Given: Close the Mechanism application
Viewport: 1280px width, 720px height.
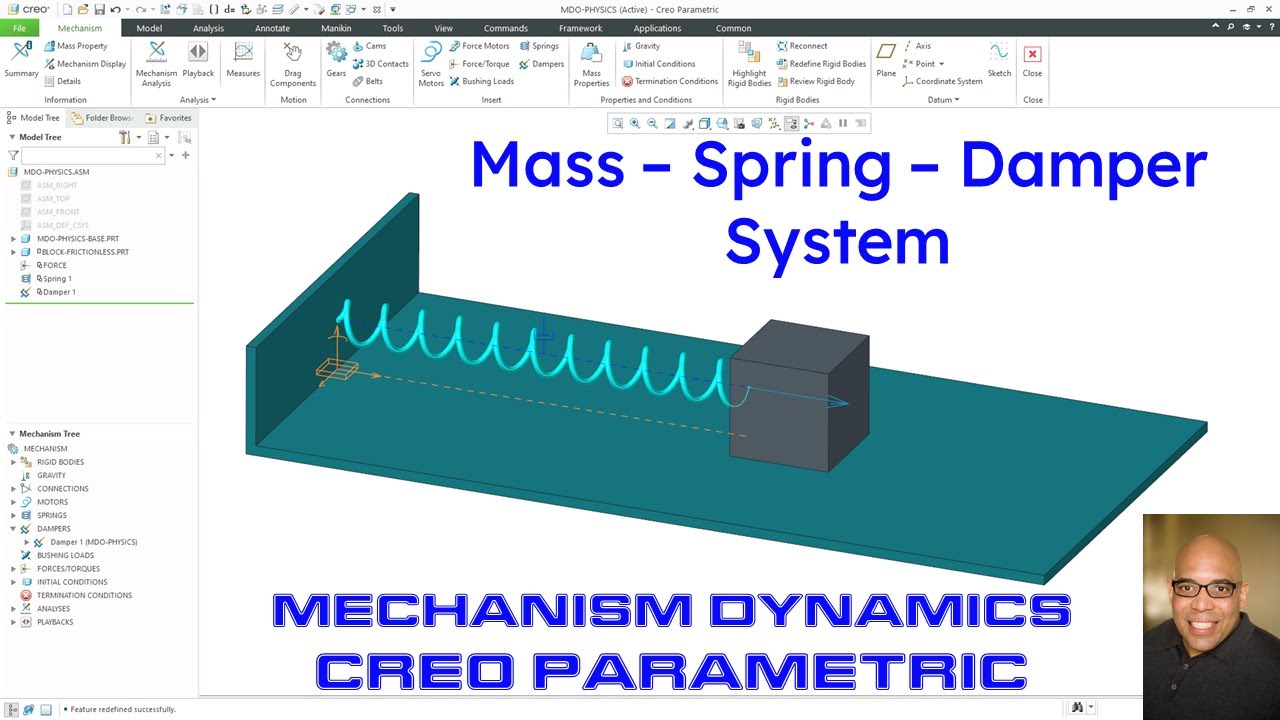Looking at the screenshot, I should click(1032, 60).
